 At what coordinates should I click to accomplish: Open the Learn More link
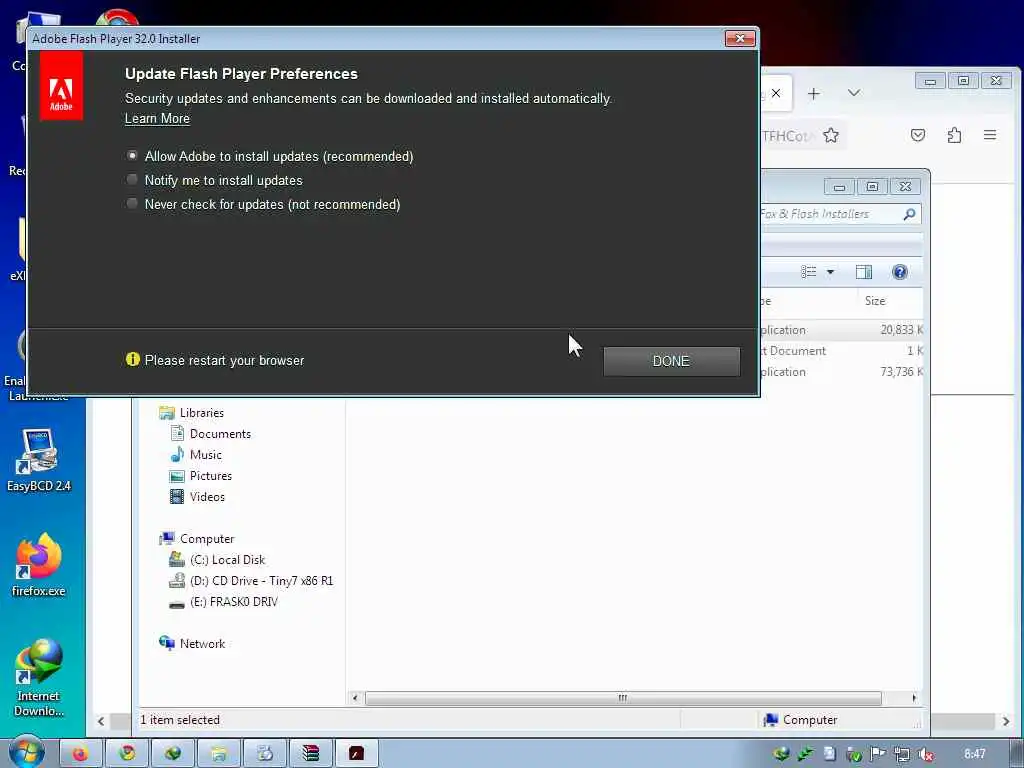(x=157, y=118)
